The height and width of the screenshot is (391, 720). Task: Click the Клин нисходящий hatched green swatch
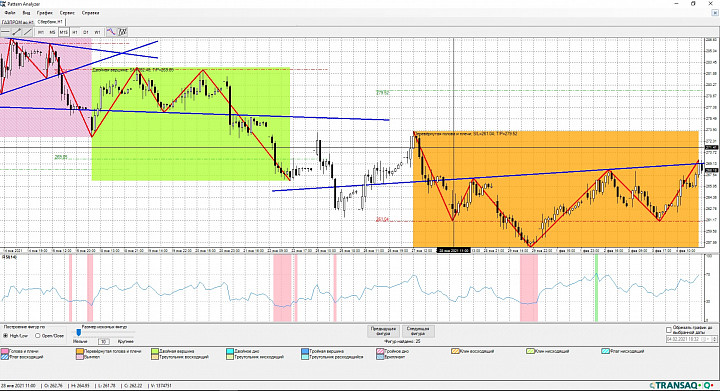(x=530, y=351)
